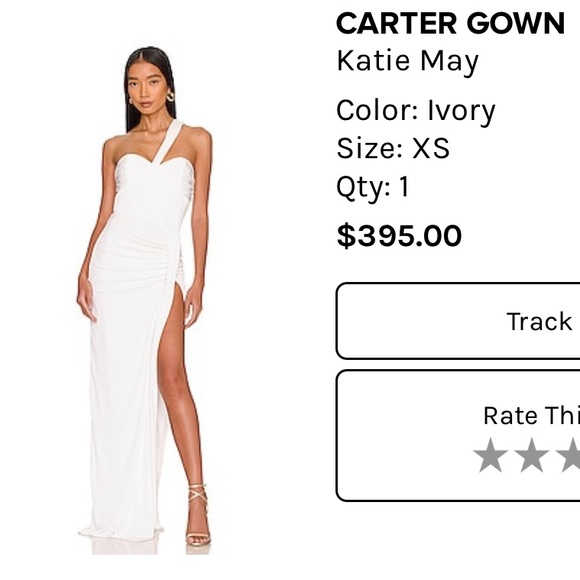Click the CARTER GOWN product title
This screenshot has height=580, width=580.
point(450,23)
